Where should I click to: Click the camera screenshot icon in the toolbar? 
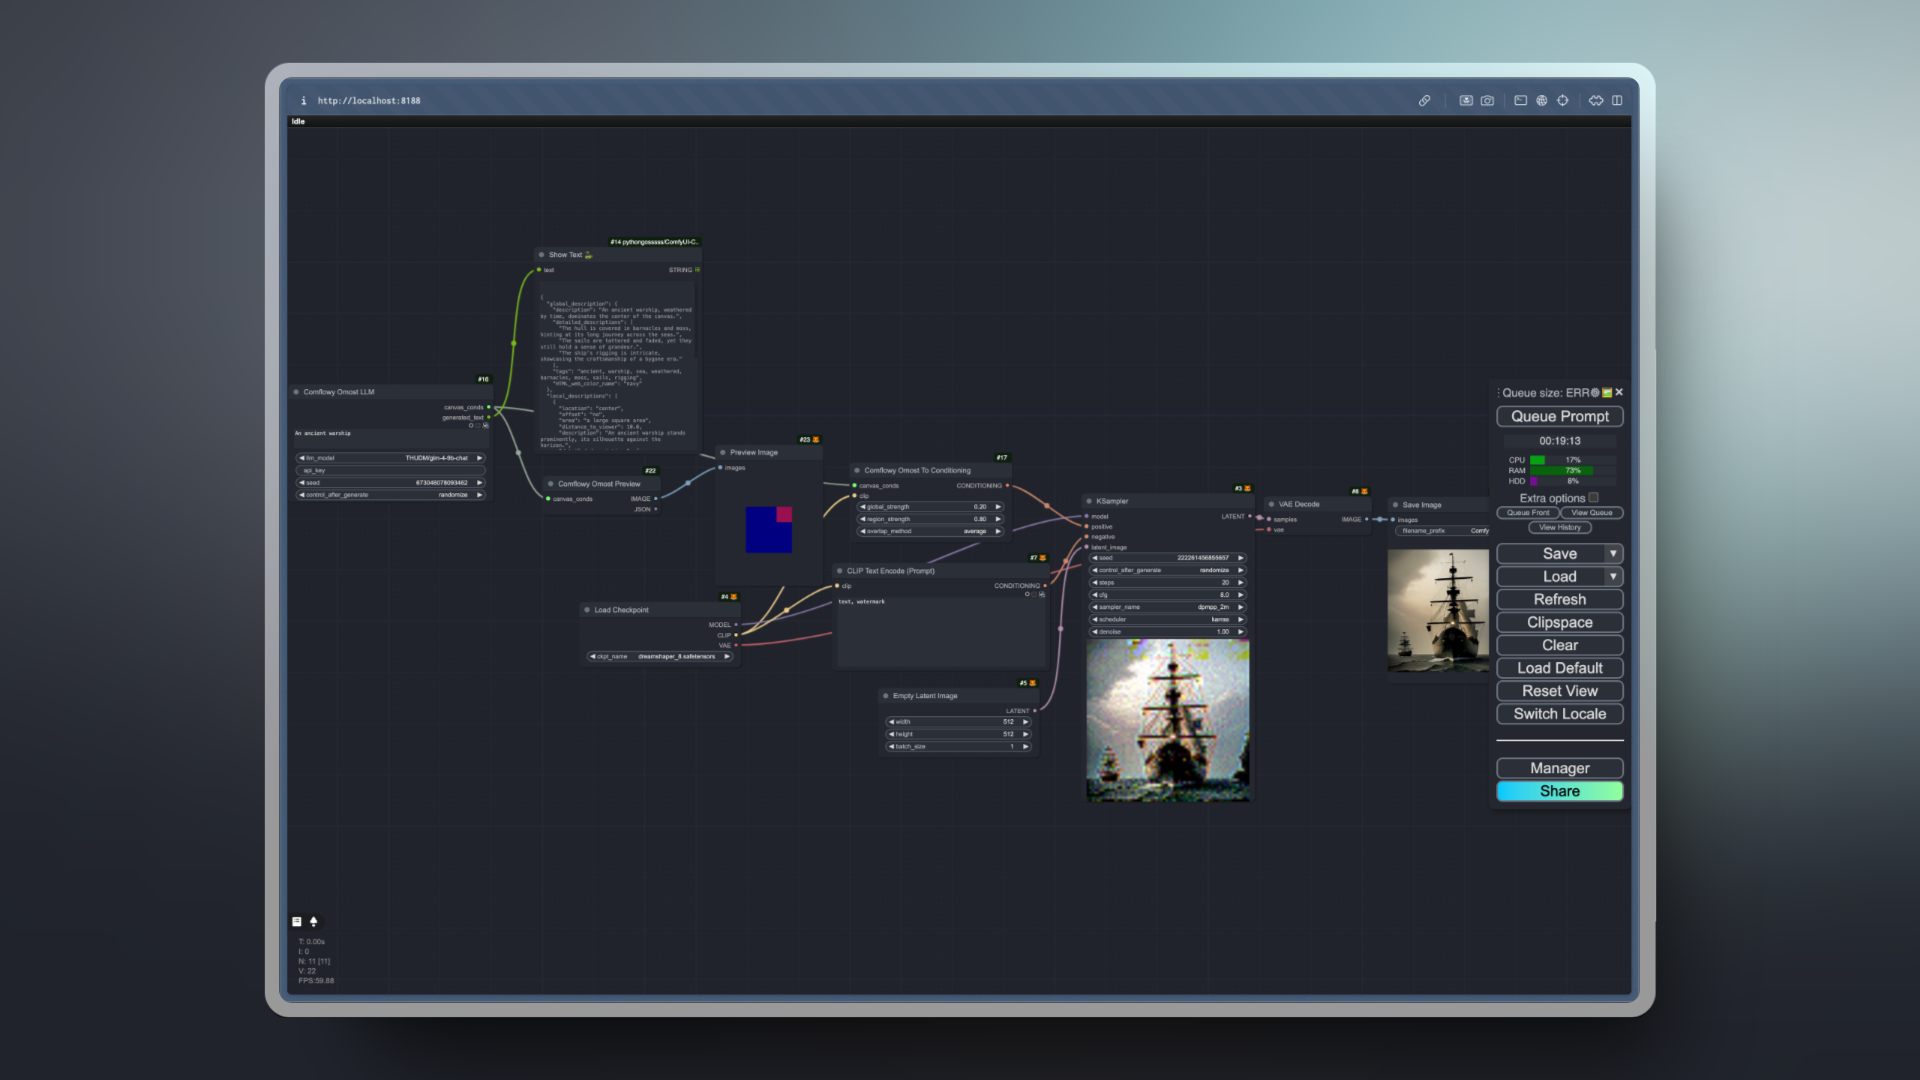click(1488, 101)
